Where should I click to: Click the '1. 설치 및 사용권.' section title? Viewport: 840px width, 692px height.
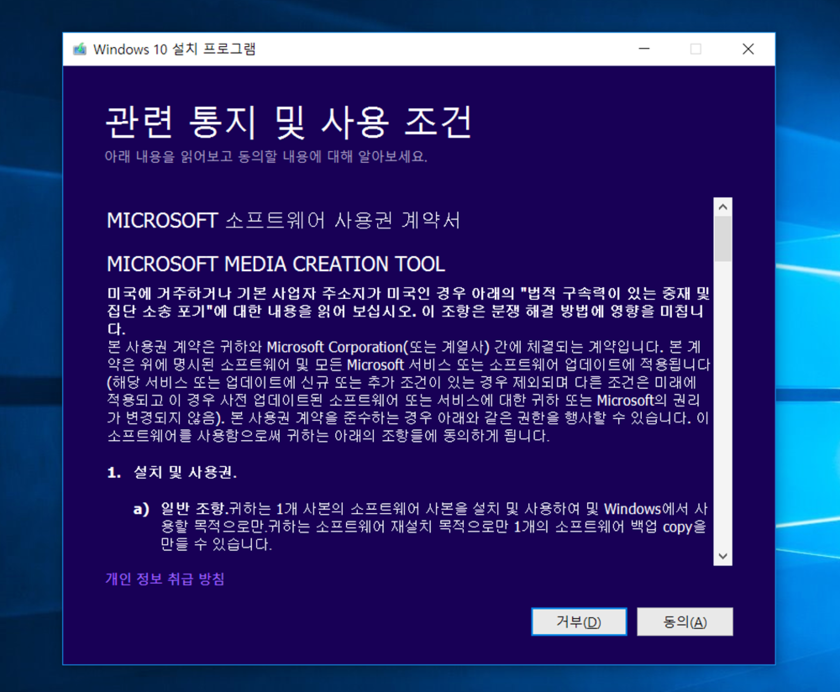172,472
